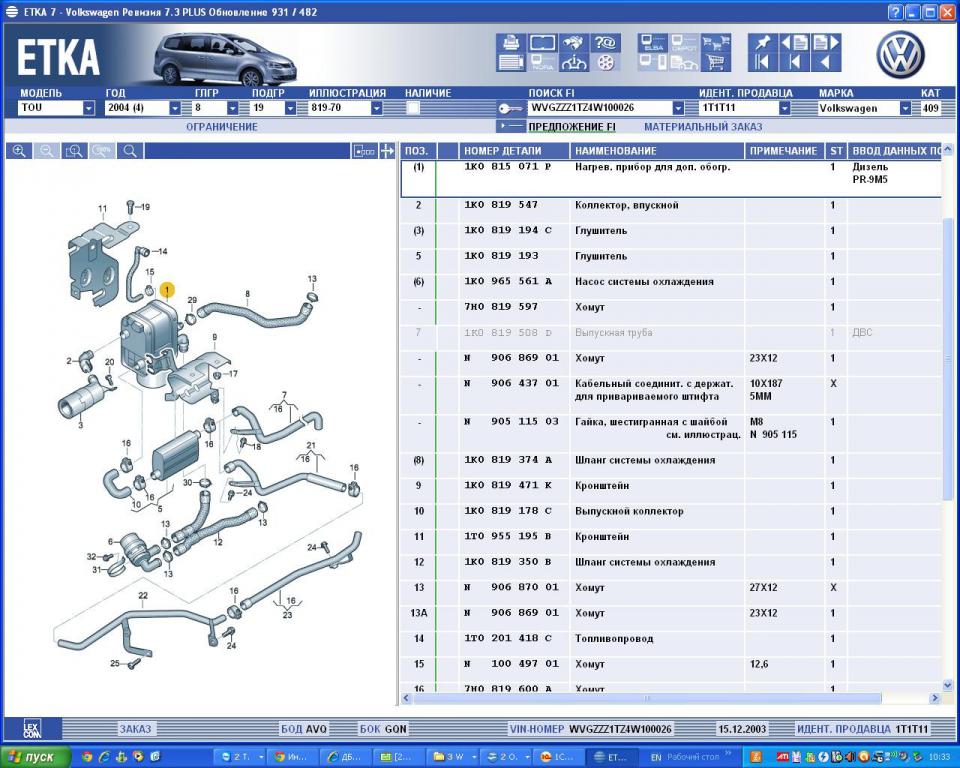Image resolution: width=960 pixels, height=768 pixels.
Task: Click the КАТ field showing 409
Action: pos(931,108)
